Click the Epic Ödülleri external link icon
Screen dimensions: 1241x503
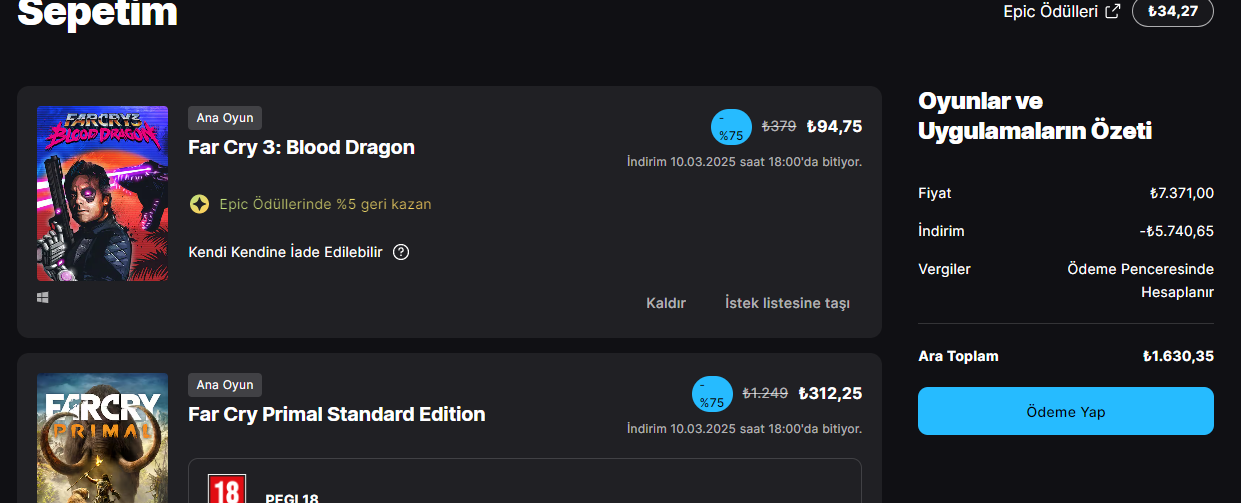[1113, 12]
